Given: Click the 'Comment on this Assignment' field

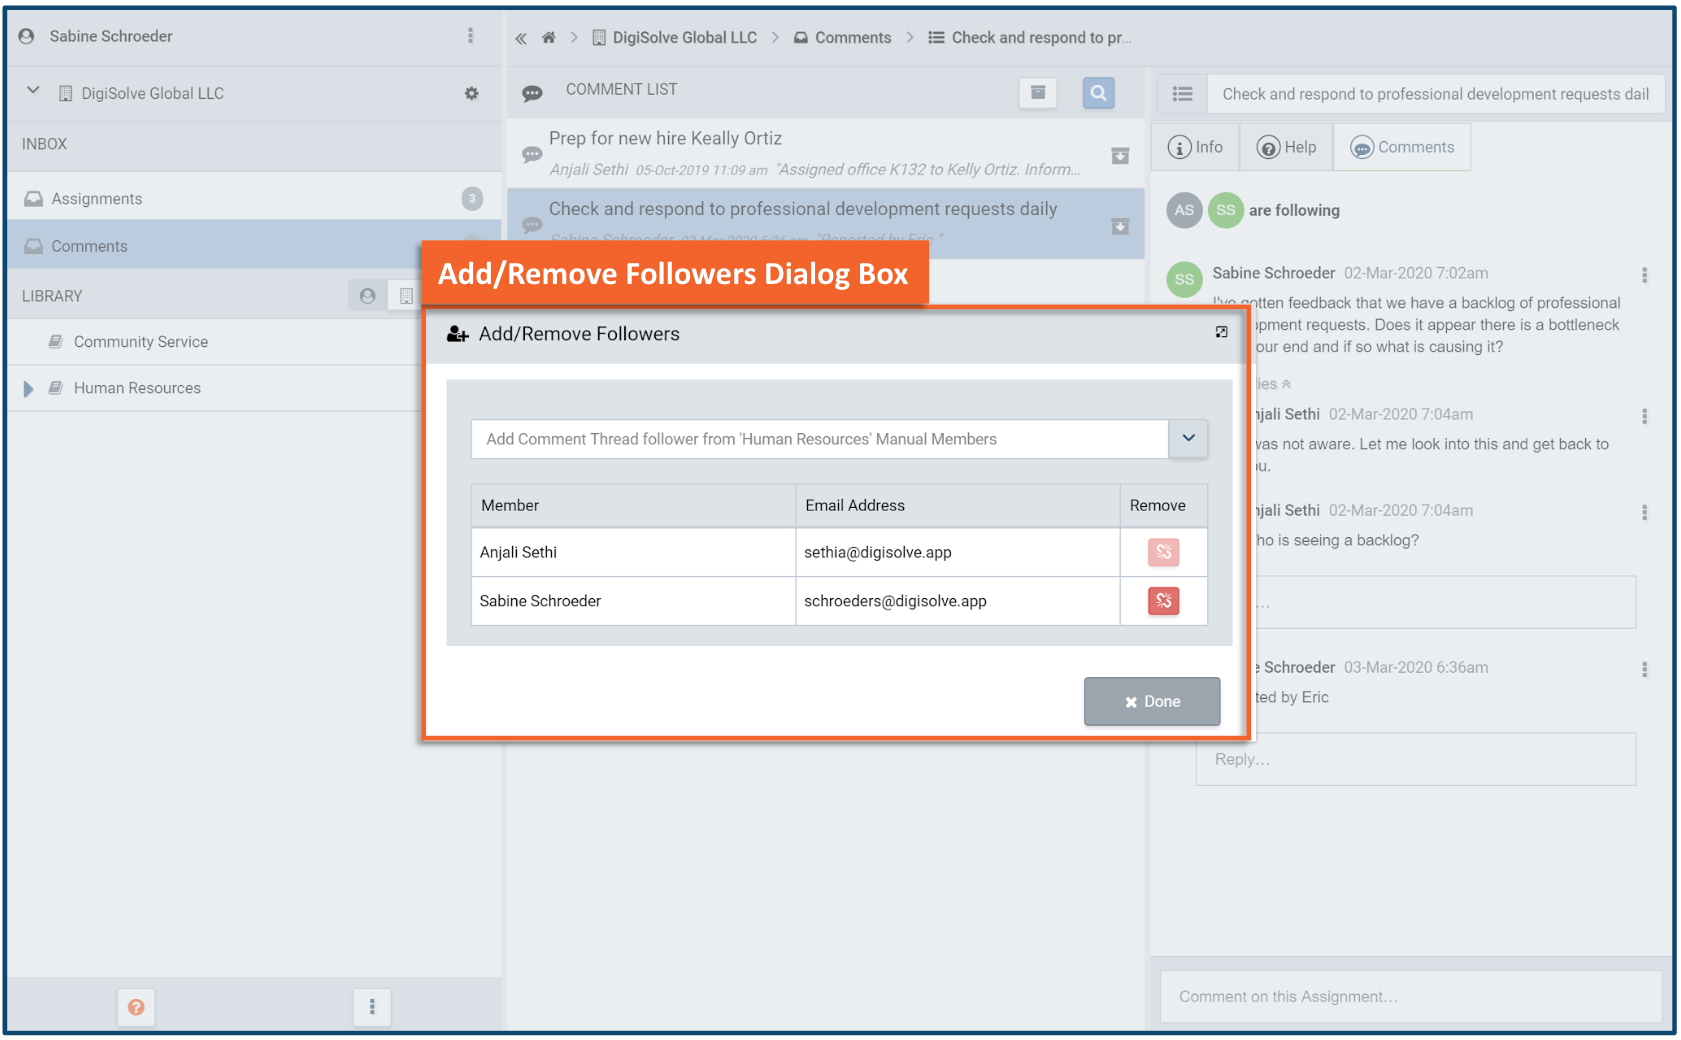Looking at the screenshot, I should click(1410, 996).
